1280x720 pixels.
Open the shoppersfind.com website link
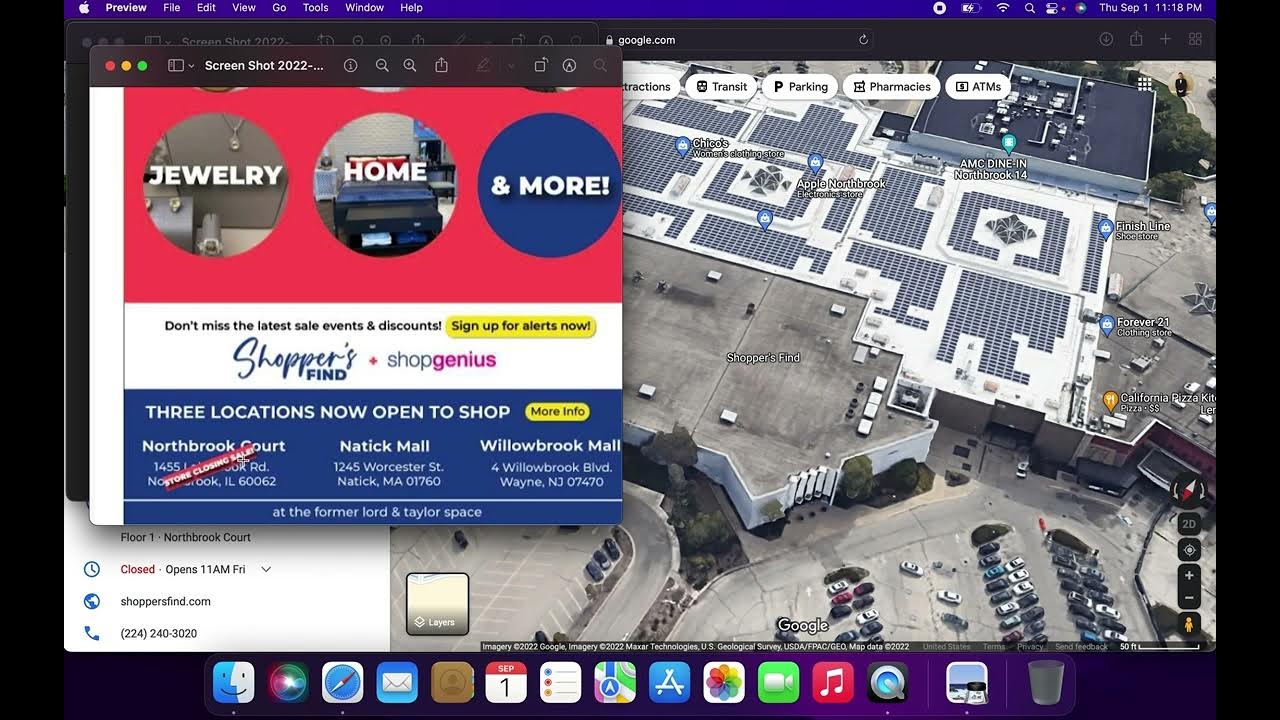(166, 601)
